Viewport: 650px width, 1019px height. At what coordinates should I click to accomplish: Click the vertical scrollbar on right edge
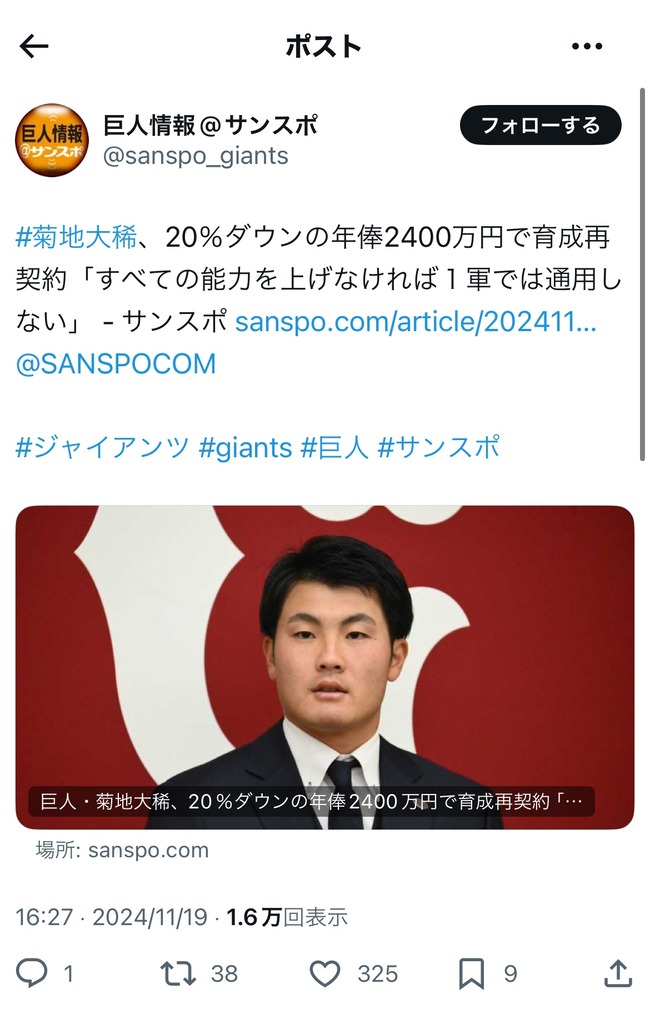tap(642, 273)
